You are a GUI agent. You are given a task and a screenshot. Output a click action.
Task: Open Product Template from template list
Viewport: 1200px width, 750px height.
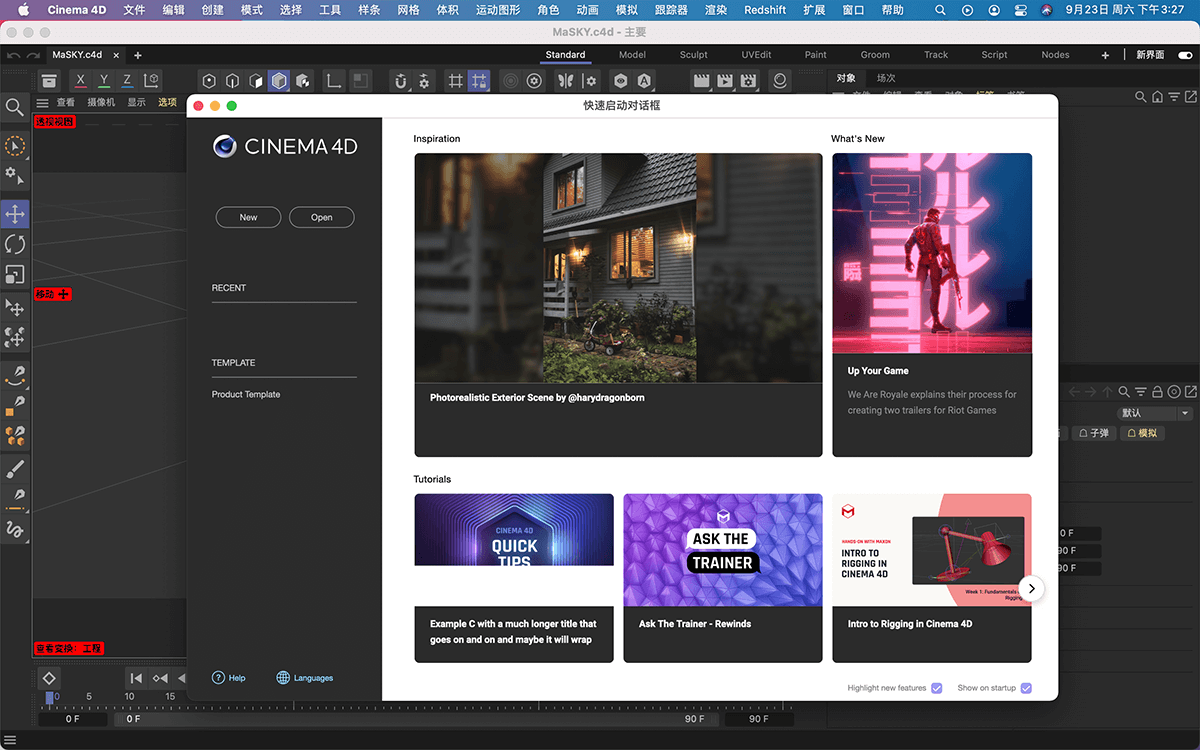coord(246,394)
